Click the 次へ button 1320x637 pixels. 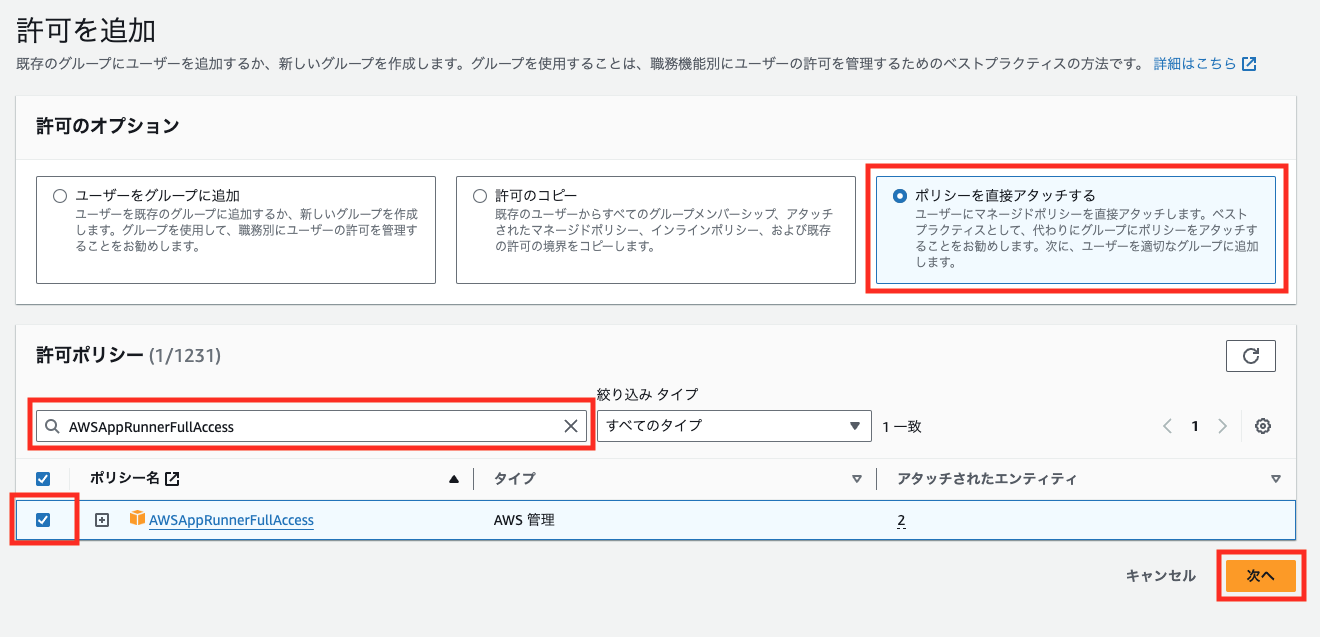point(1260,576)
